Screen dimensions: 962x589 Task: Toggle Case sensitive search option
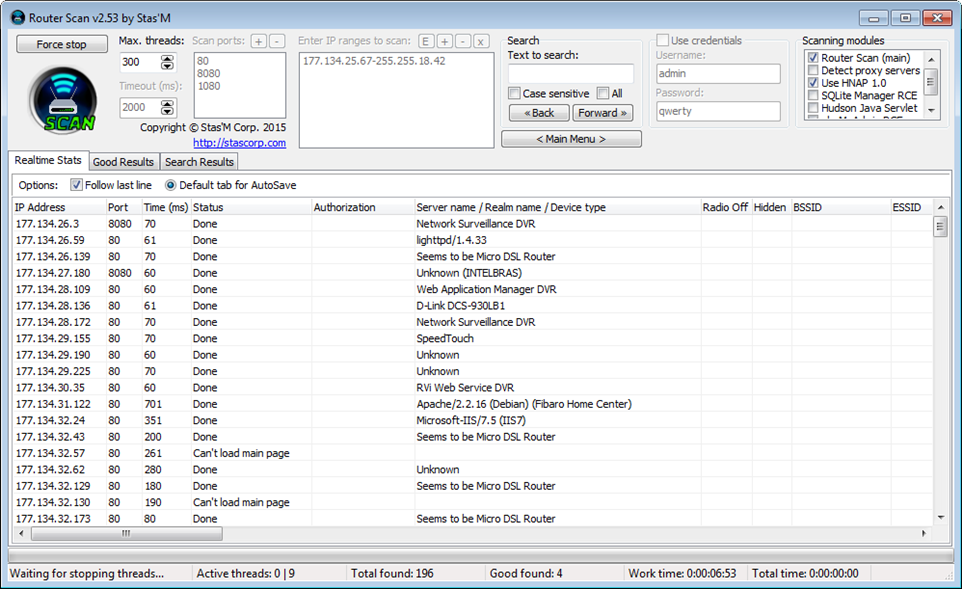(514, 93)
